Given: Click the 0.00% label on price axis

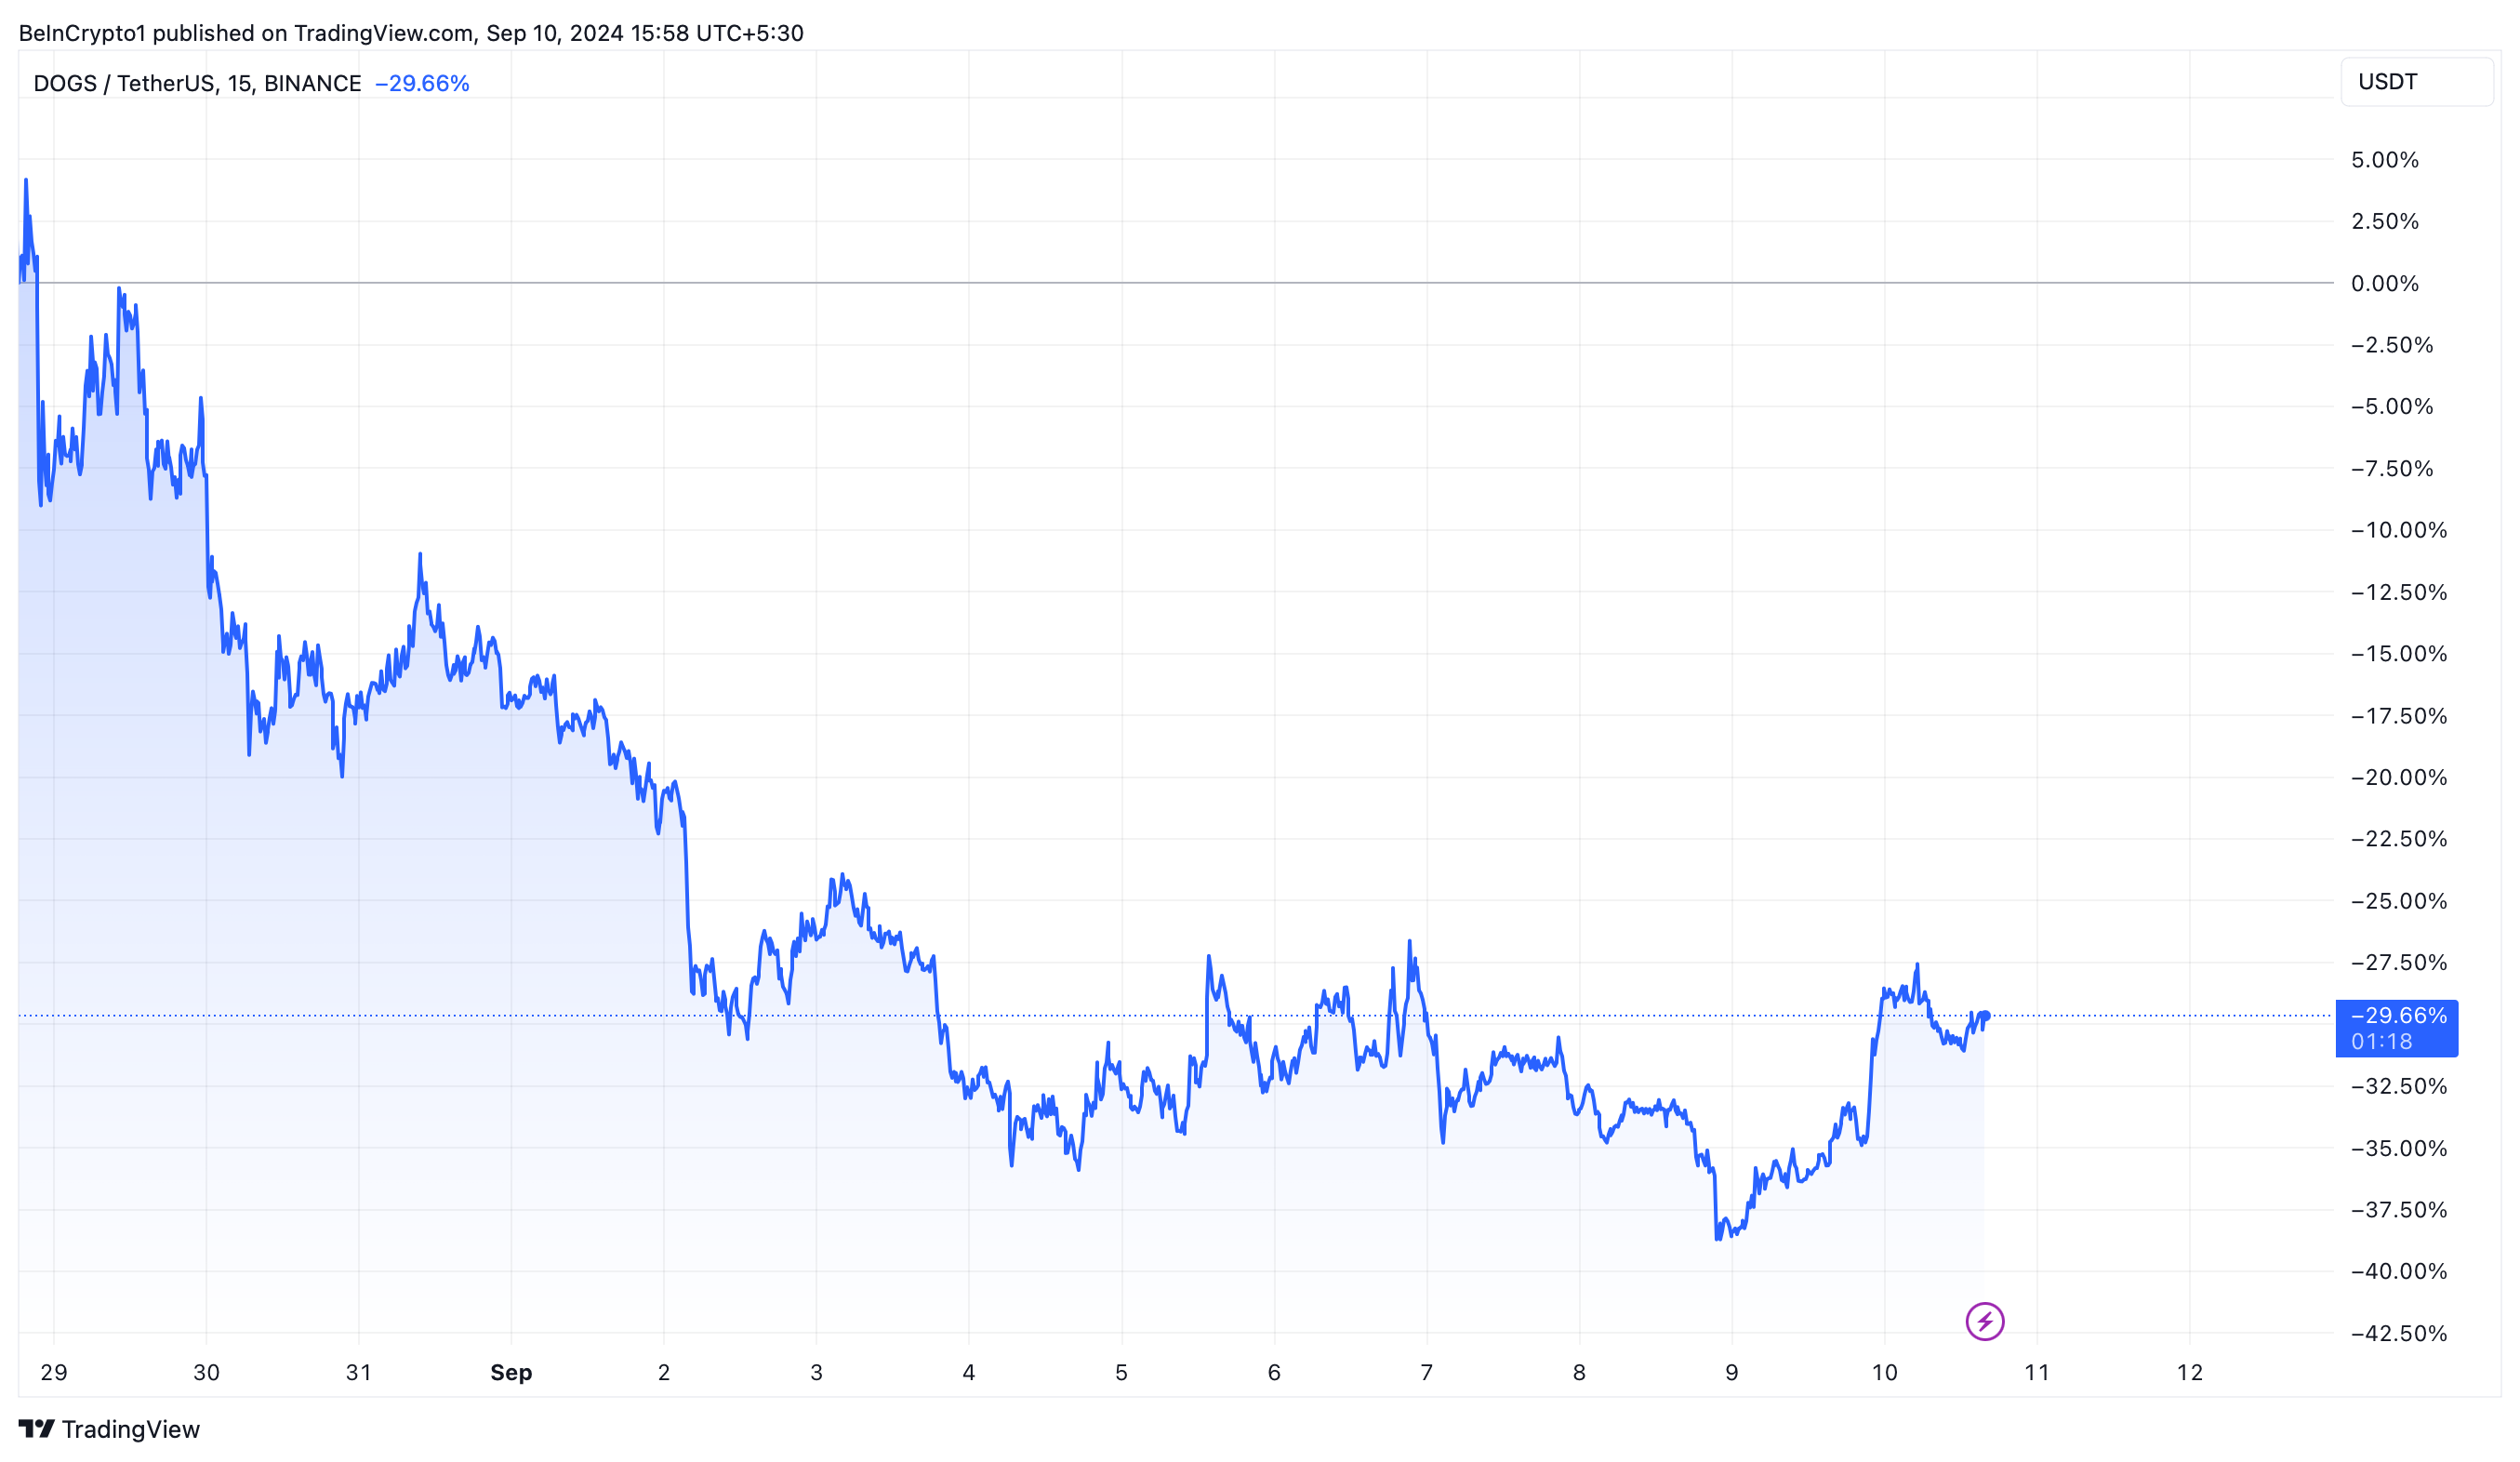Looking at the screenshot, I should (2384, 284).
